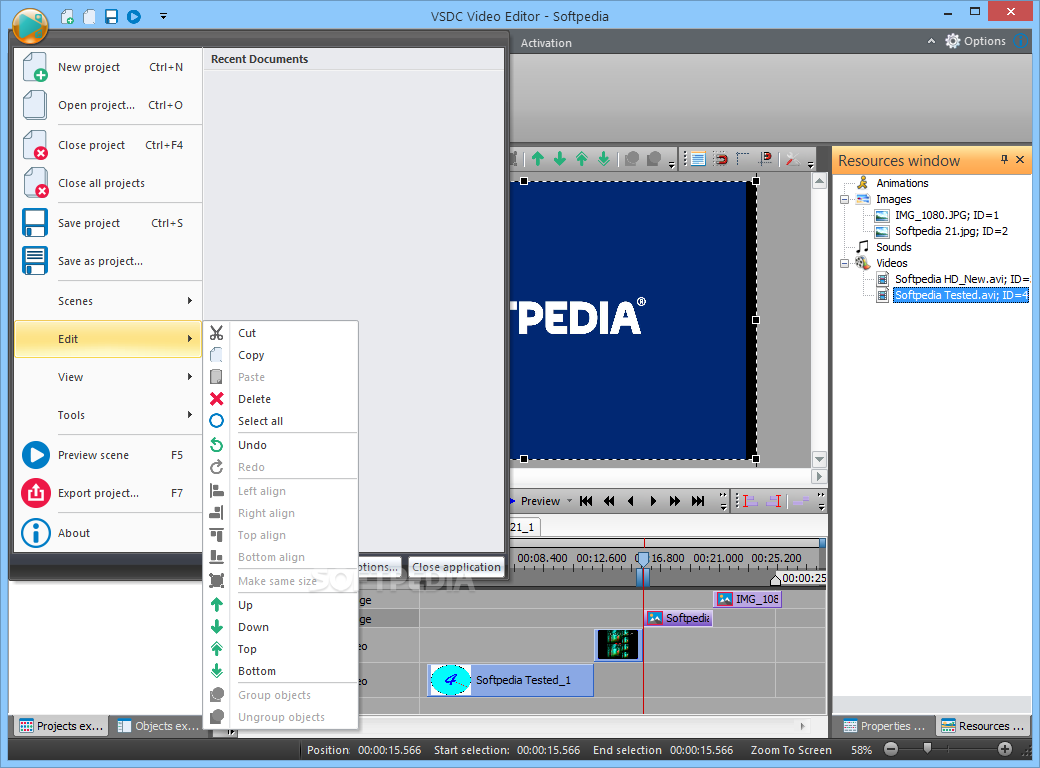Open the Options gear button

[976, 41]
